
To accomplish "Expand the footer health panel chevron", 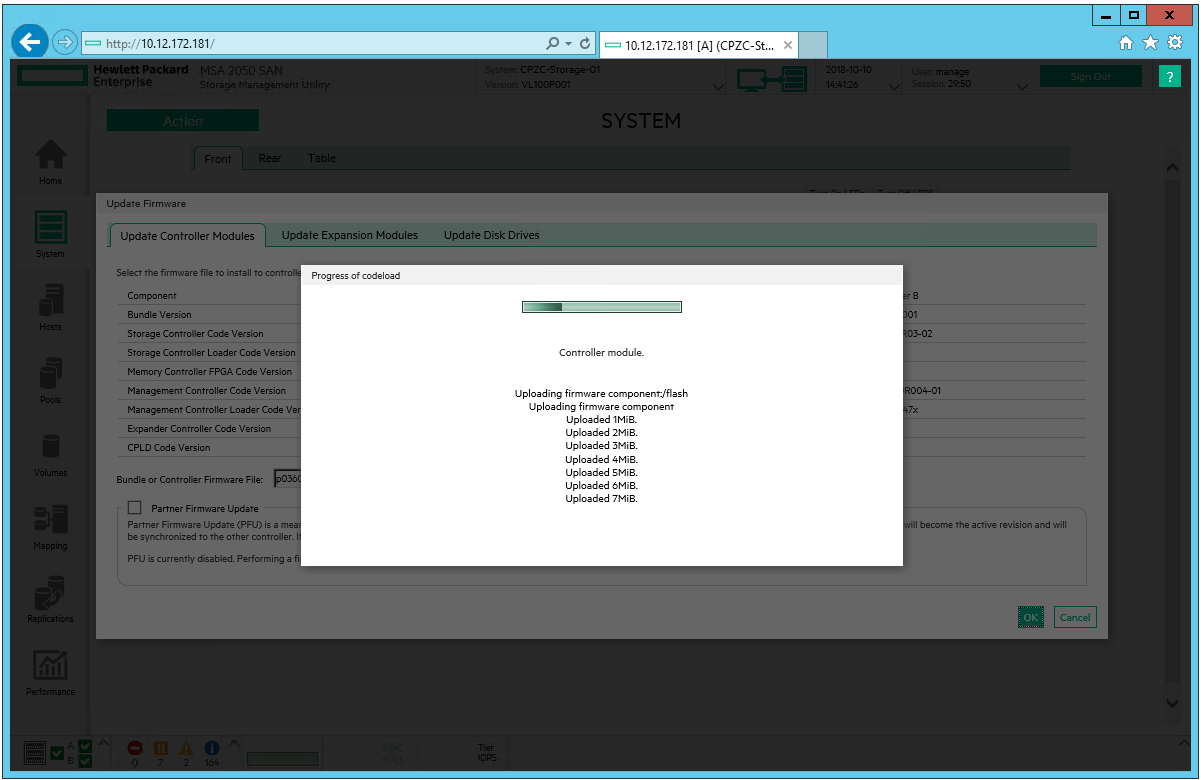I will (x=101, y=742).
